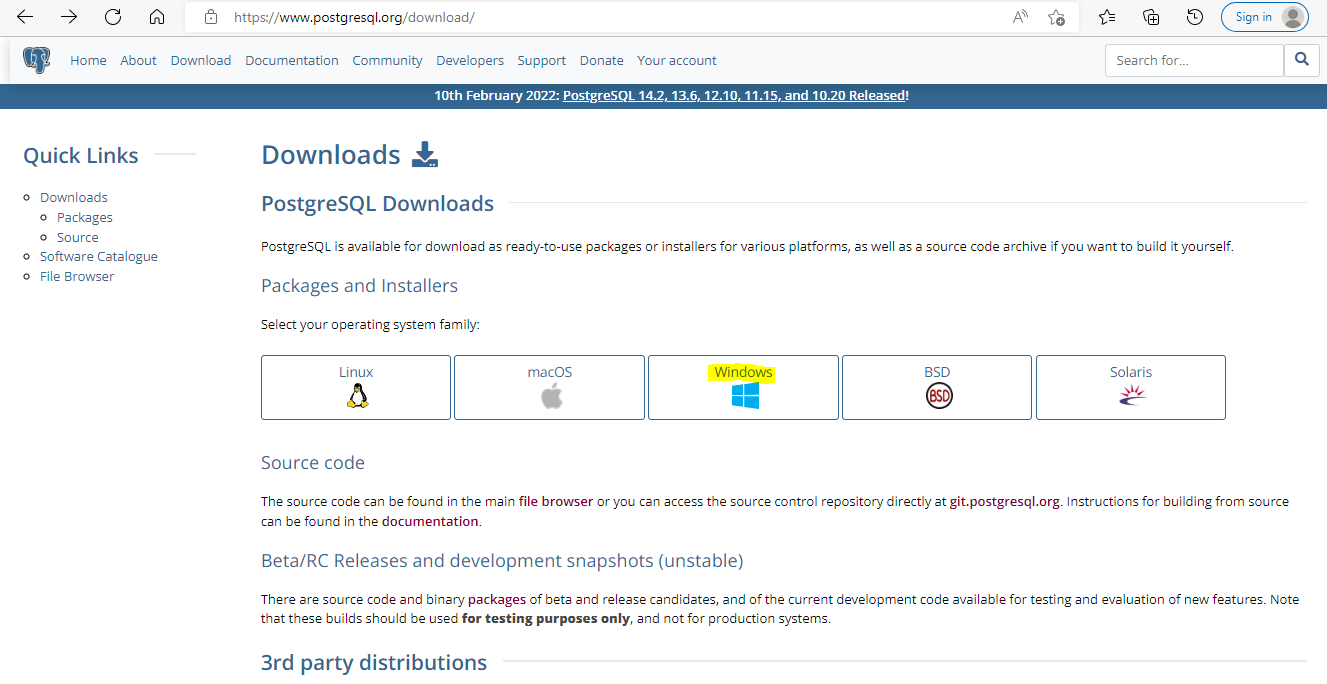The image size is (1327, 684).
Task: Select the Linux penguin icon
Action: click(x=356, y=397)
